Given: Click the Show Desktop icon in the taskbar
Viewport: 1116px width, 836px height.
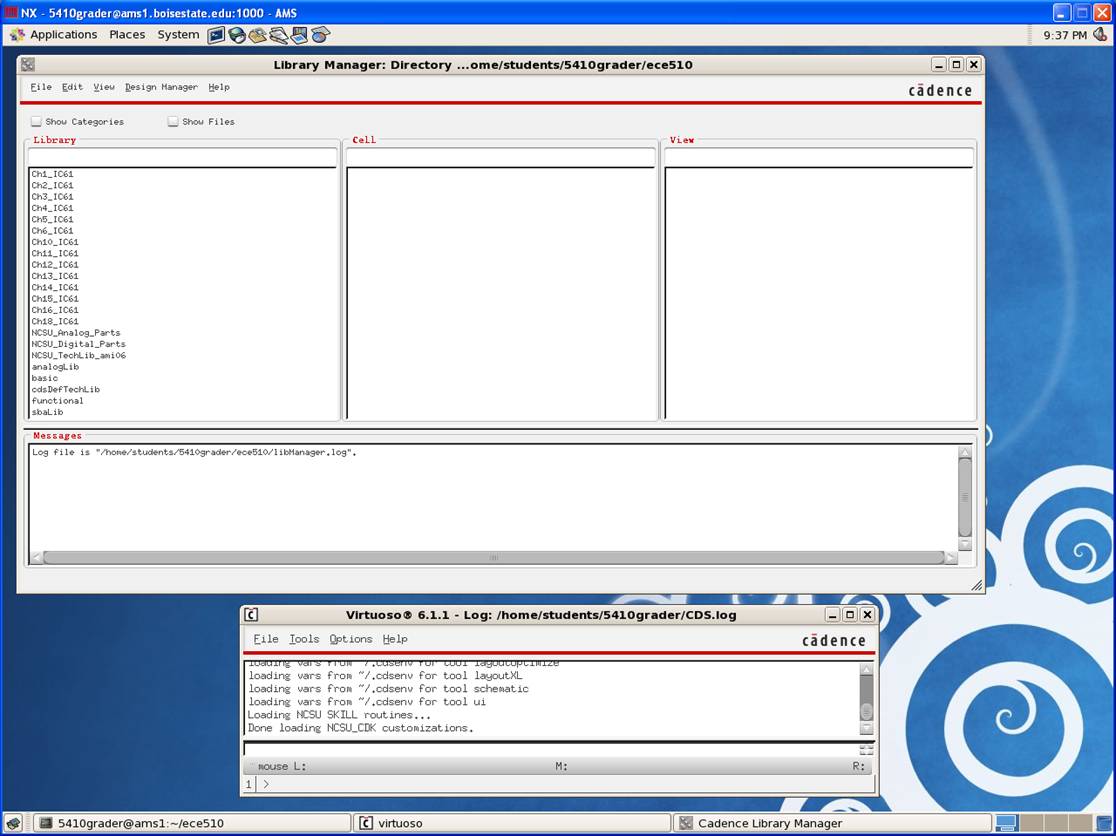Looking at the screenshot, I should click(x=15, y=823).
